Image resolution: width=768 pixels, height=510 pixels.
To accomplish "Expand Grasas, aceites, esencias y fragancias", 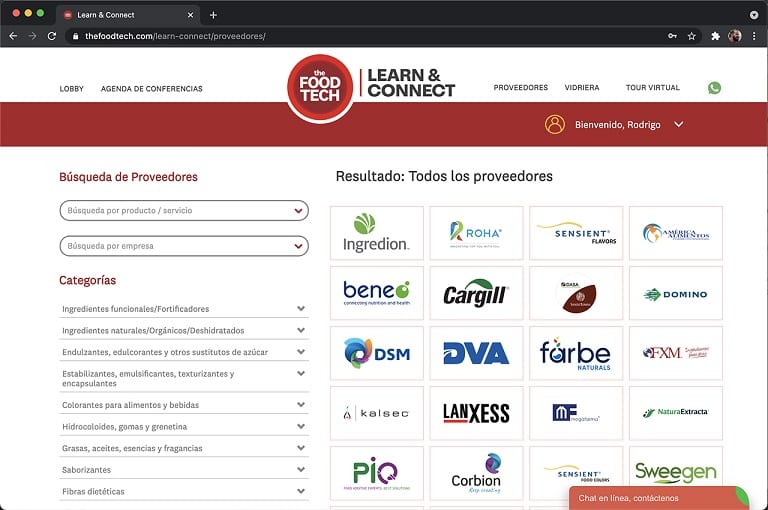I will 184,448.
